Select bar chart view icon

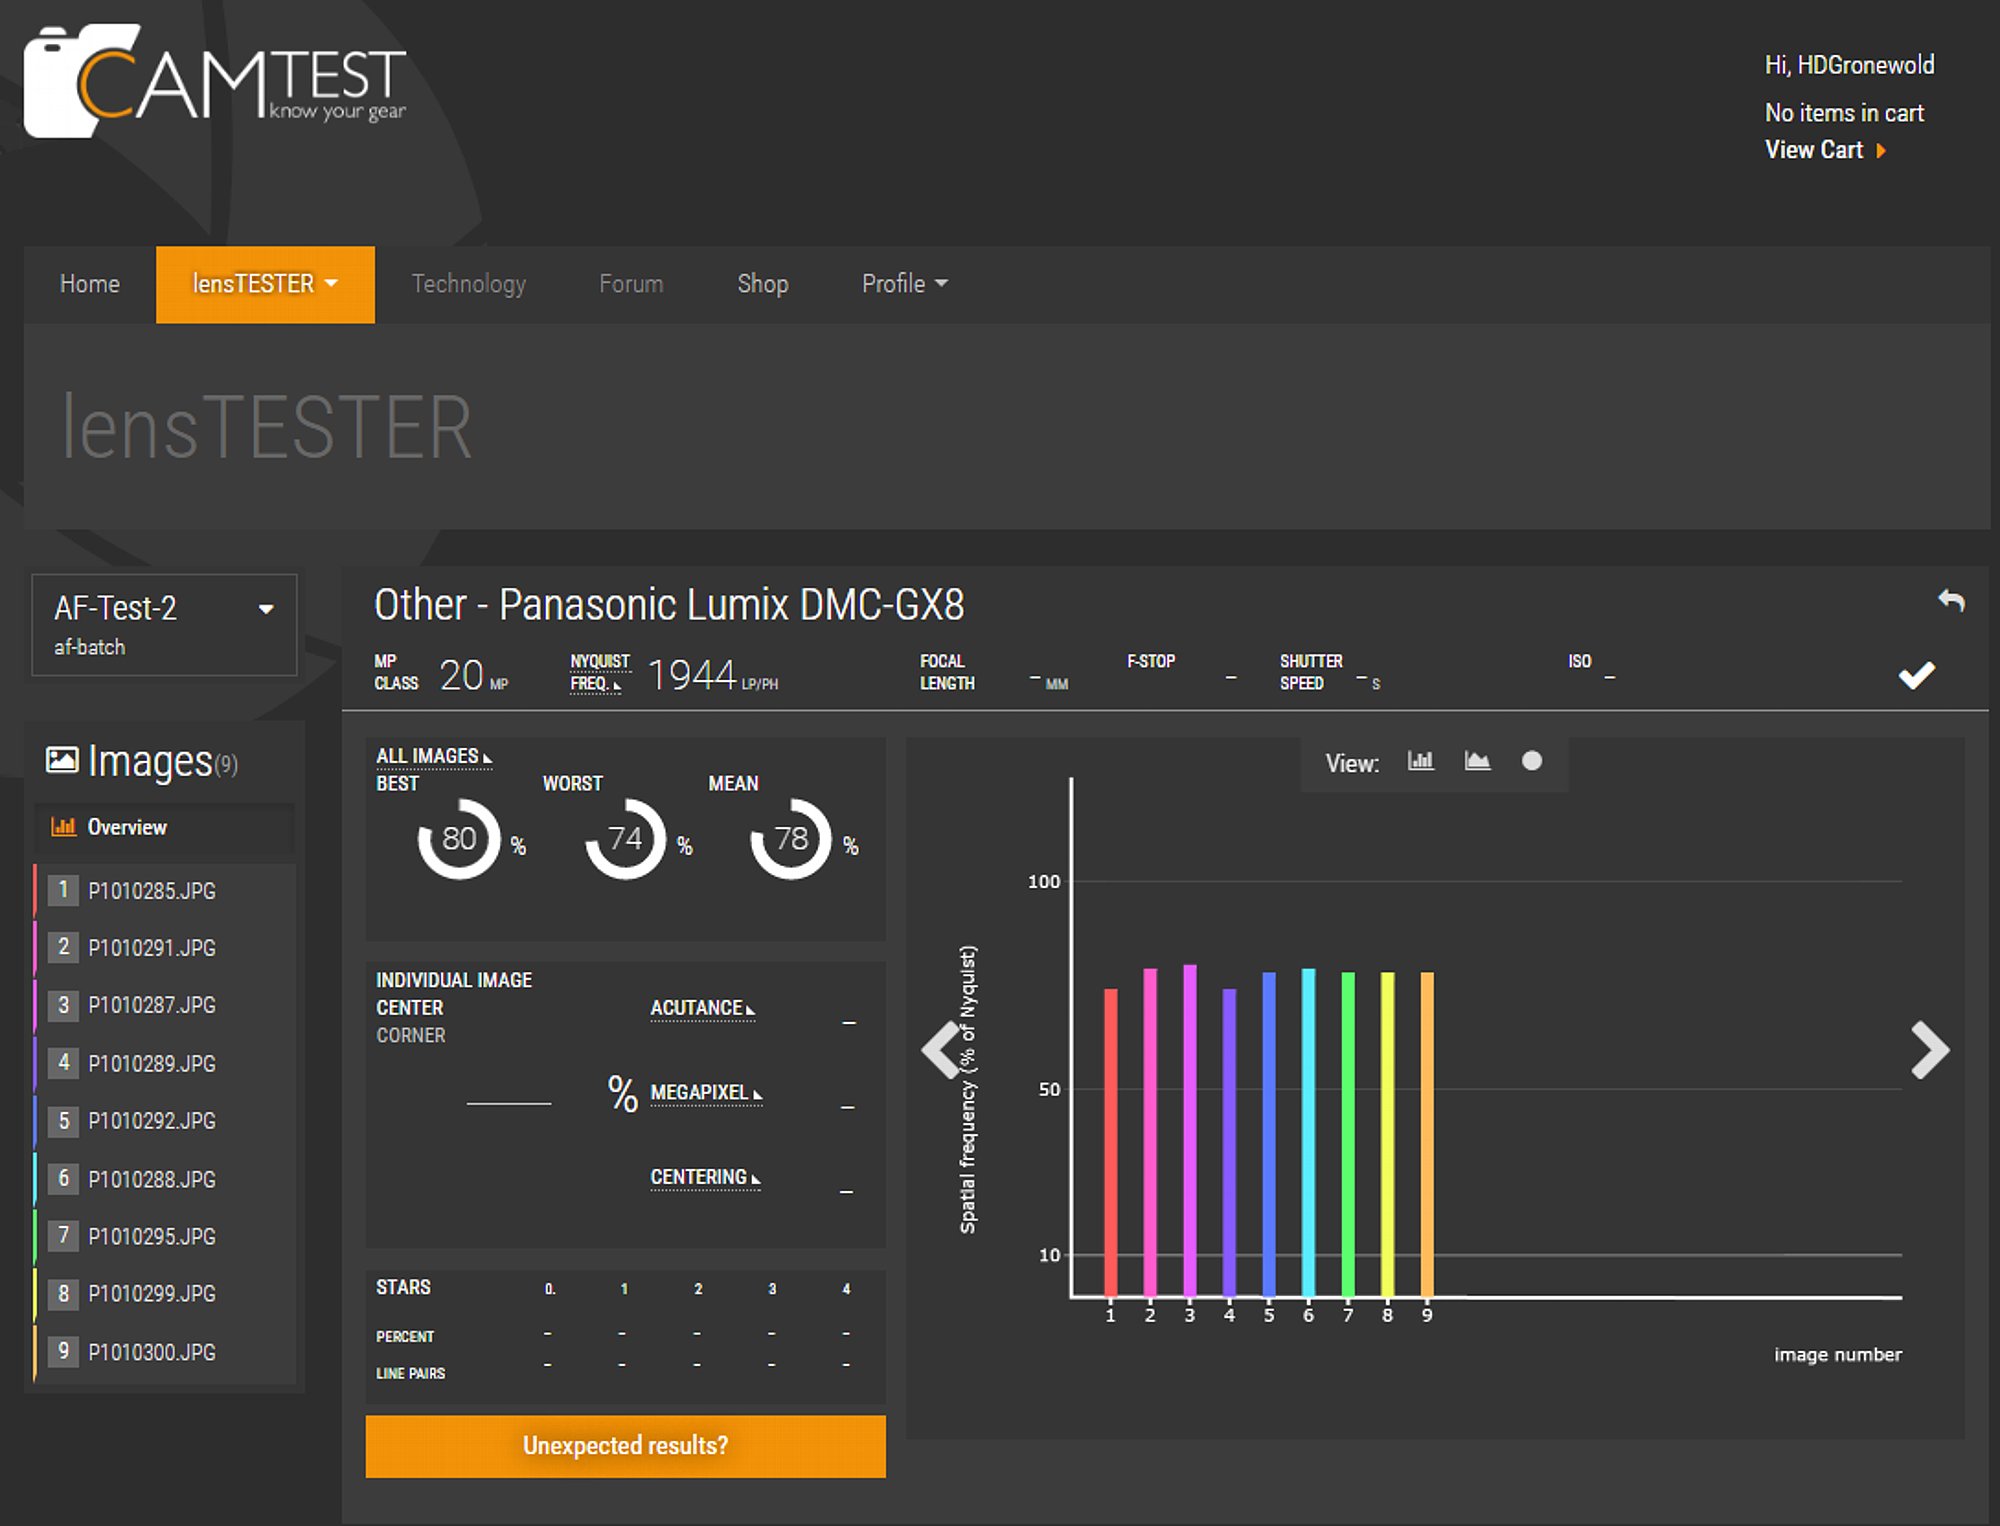click(1420, 761)
